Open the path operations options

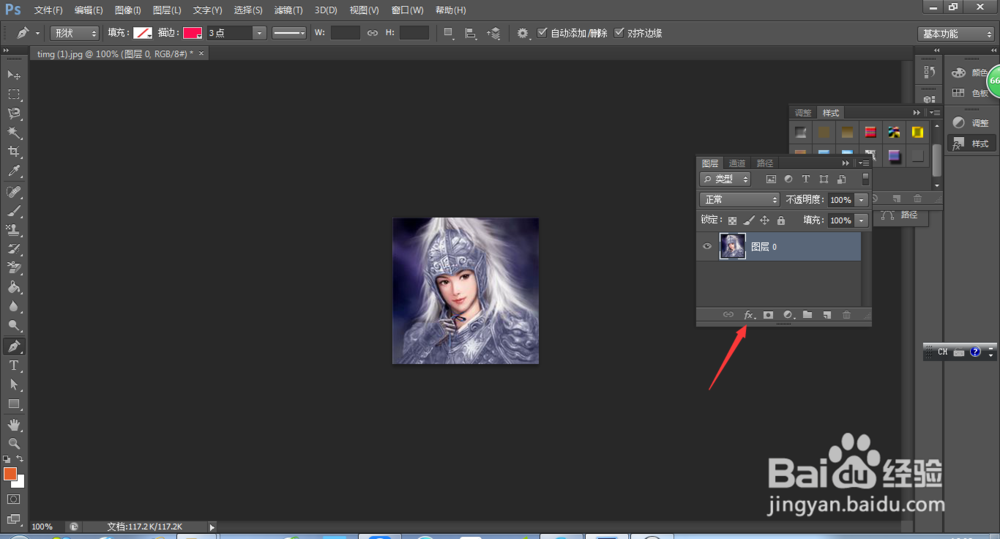448,33
